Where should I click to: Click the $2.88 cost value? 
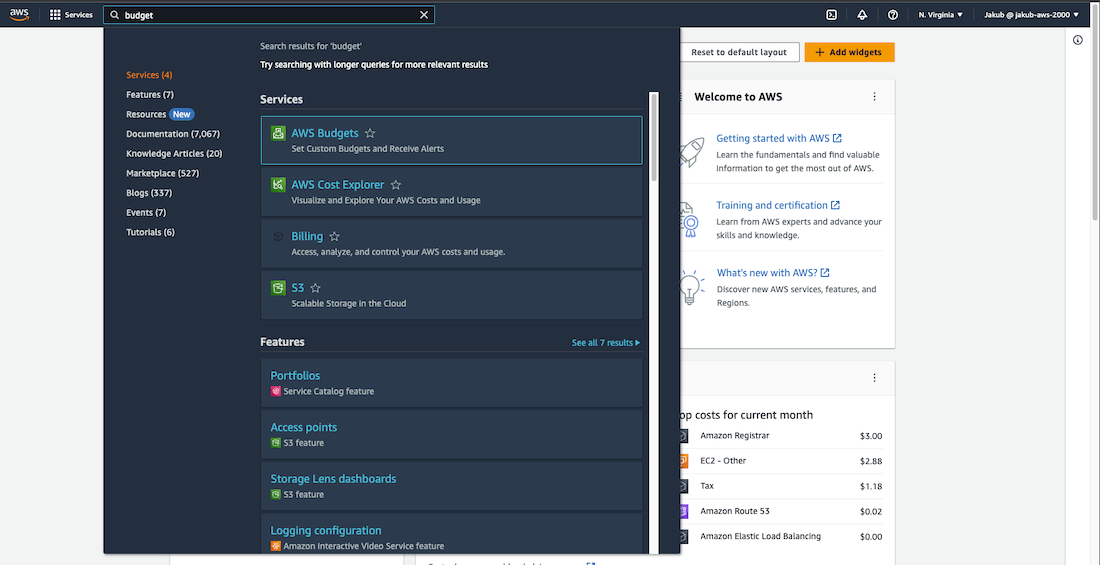(871, 462)
